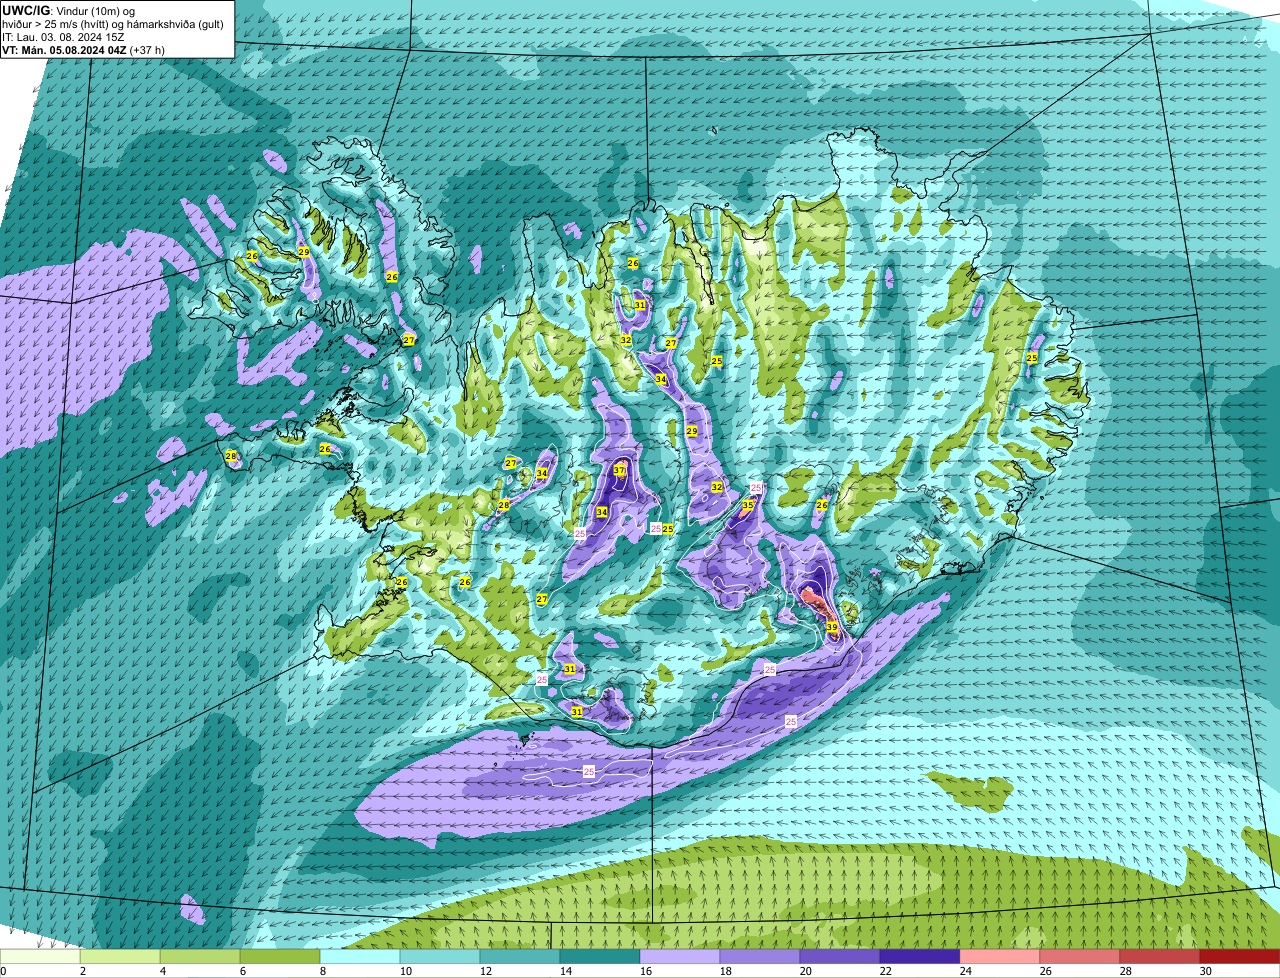Viewport: 1280px width, 978px height.
Task: Pick the dark red legend swatch above 30
Action: click(1240, 956)
